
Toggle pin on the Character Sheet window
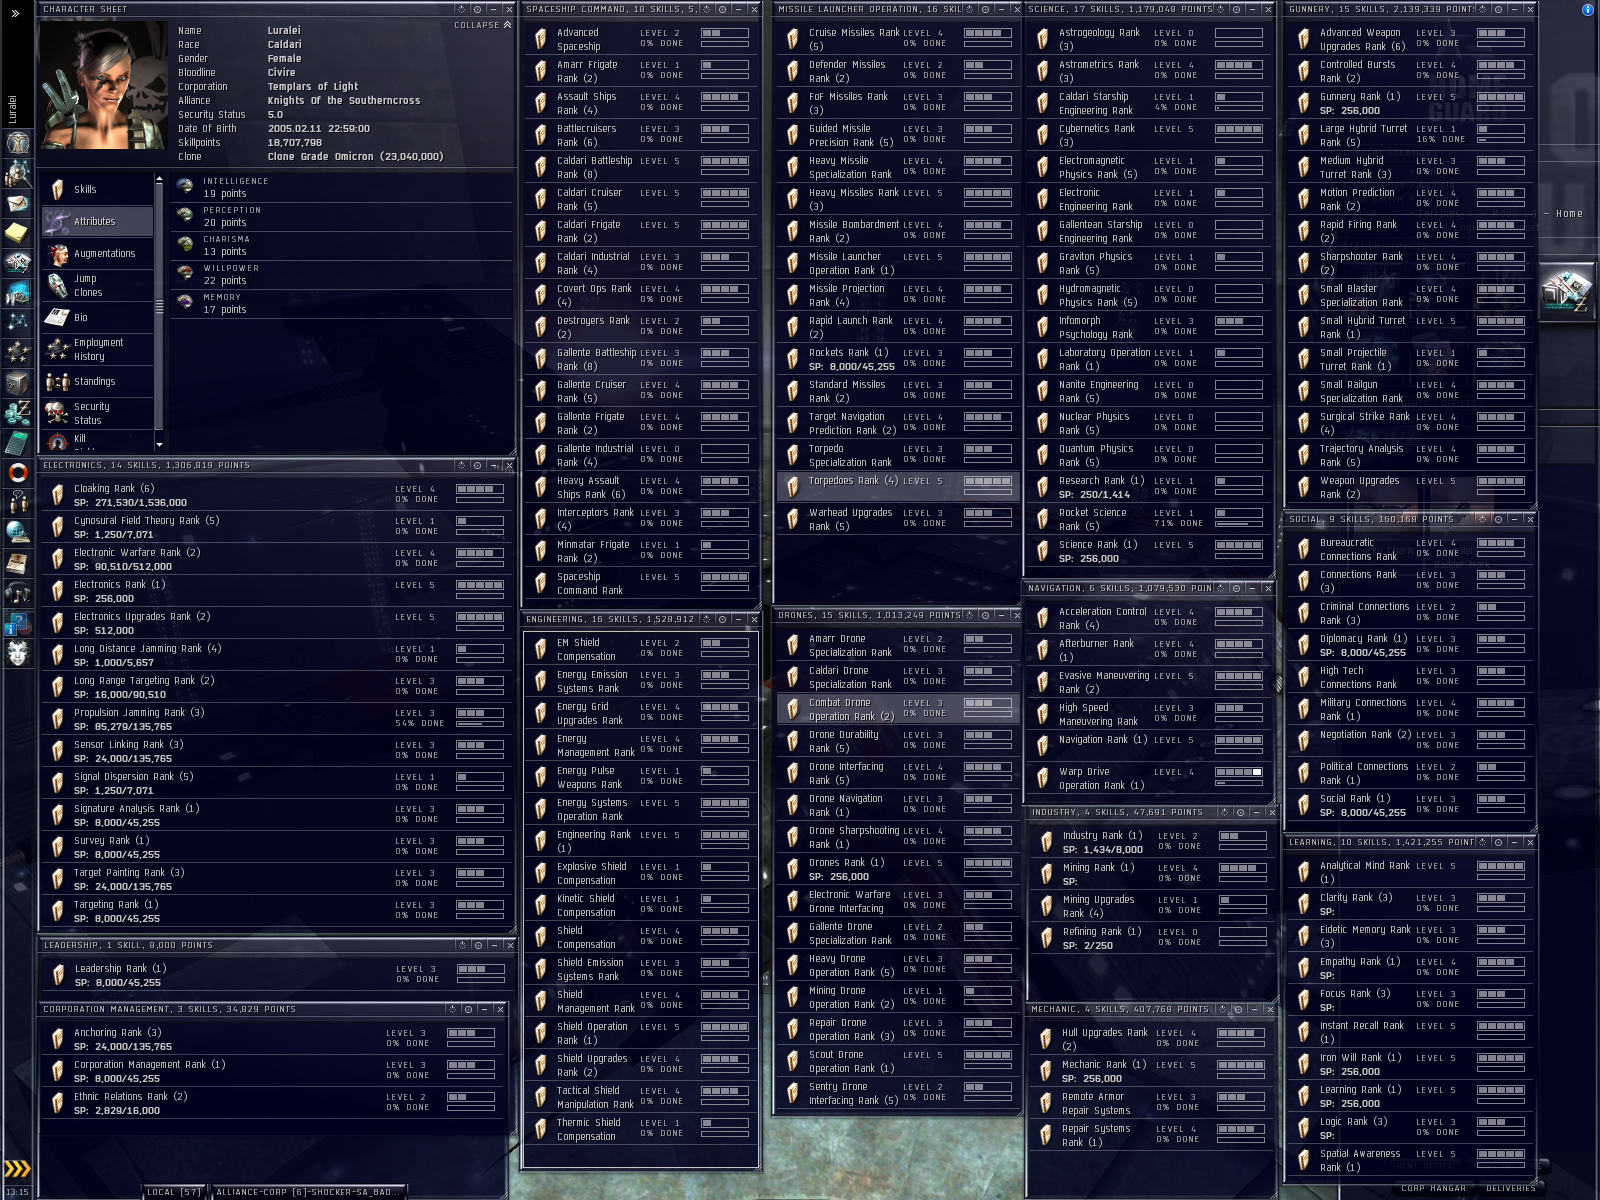tap(477, 10)
